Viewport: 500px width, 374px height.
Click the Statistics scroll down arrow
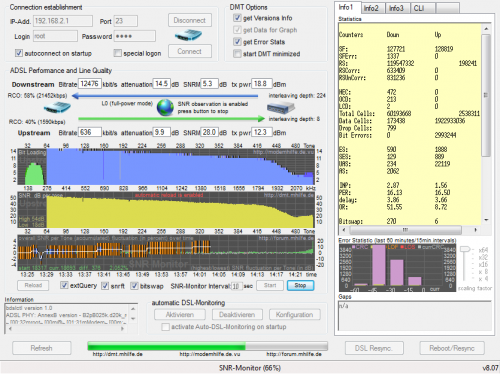486,220
